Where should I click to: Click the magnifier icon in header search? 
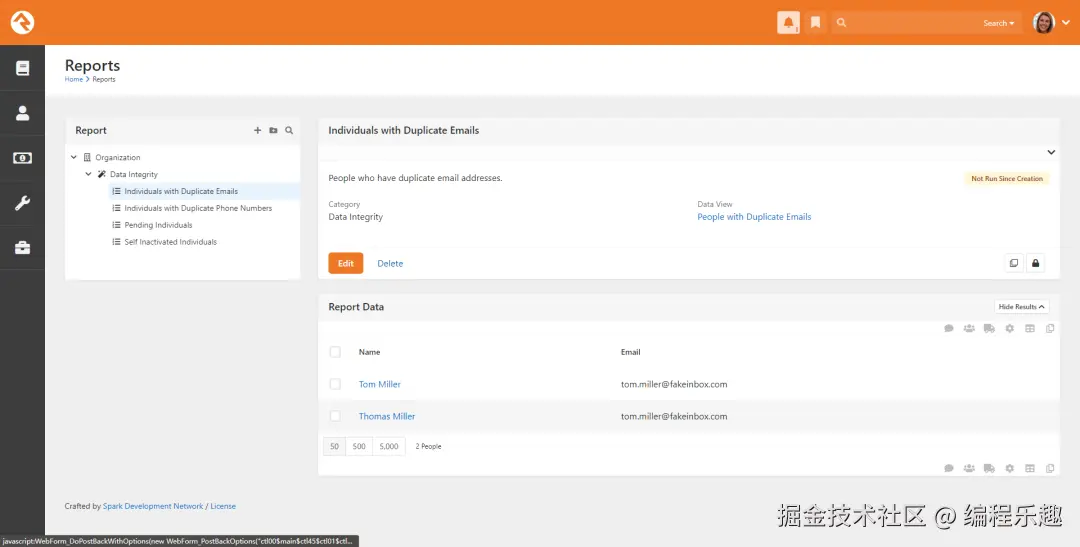click(x=841, y=23)
